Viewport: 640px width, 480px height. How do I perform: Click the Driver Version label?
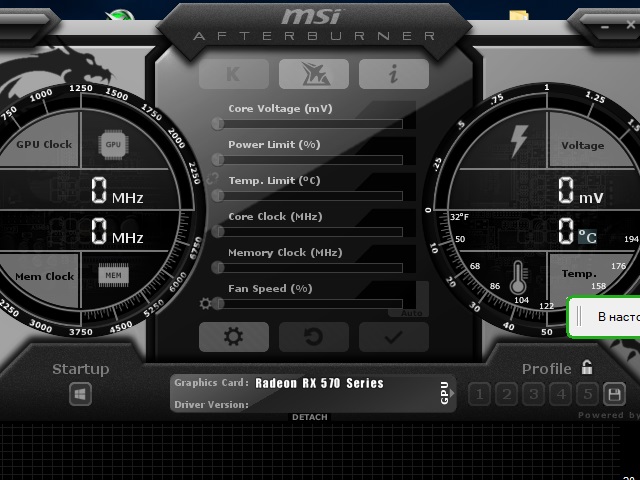point(211,404)
